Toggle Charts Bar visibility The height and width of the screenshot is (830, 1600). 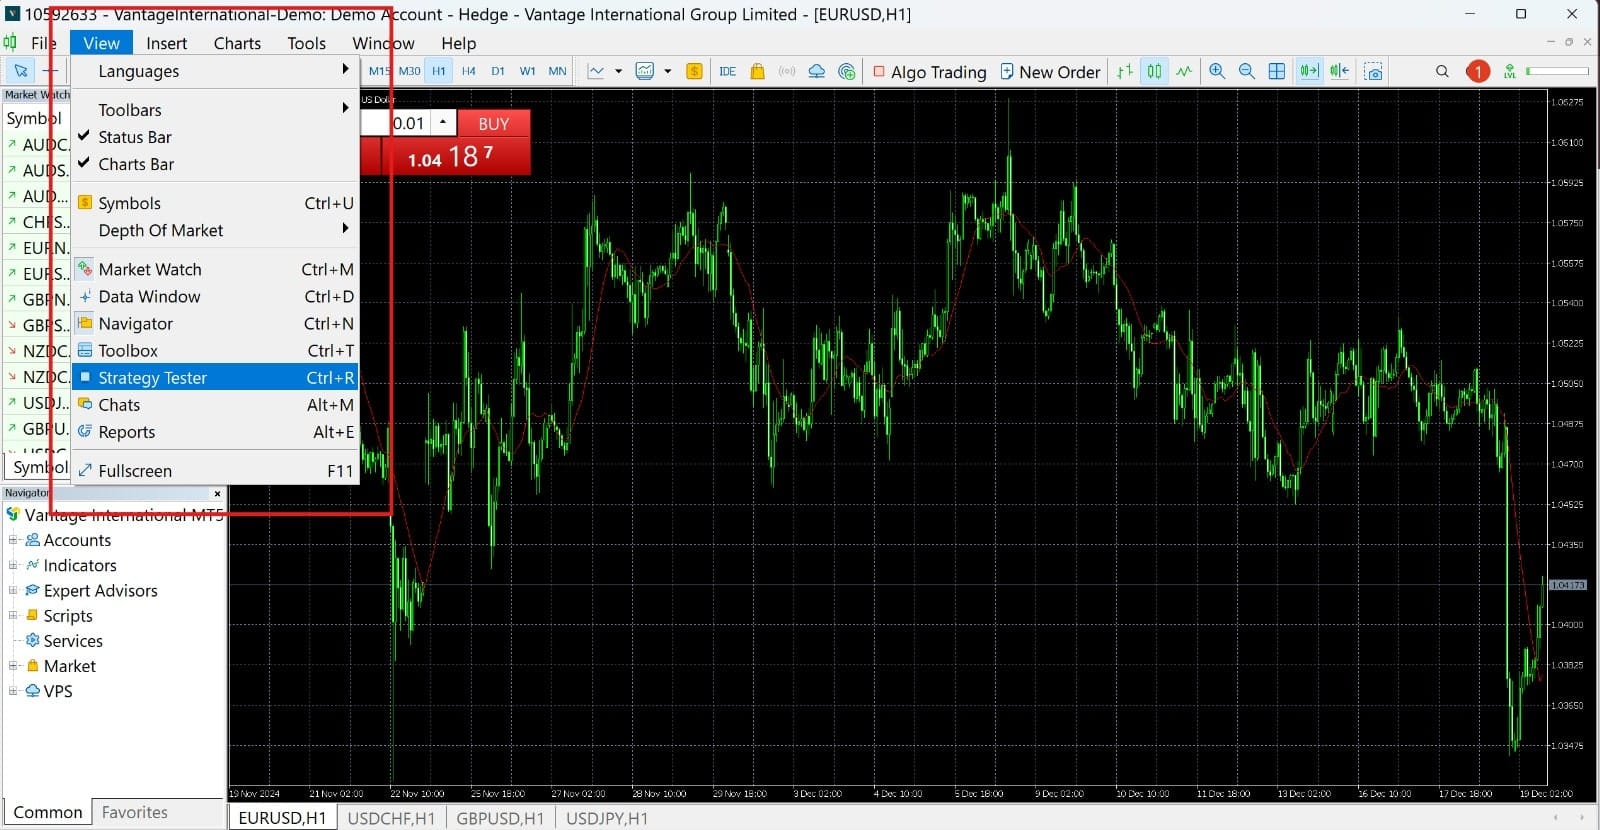[x=136, y=164]
